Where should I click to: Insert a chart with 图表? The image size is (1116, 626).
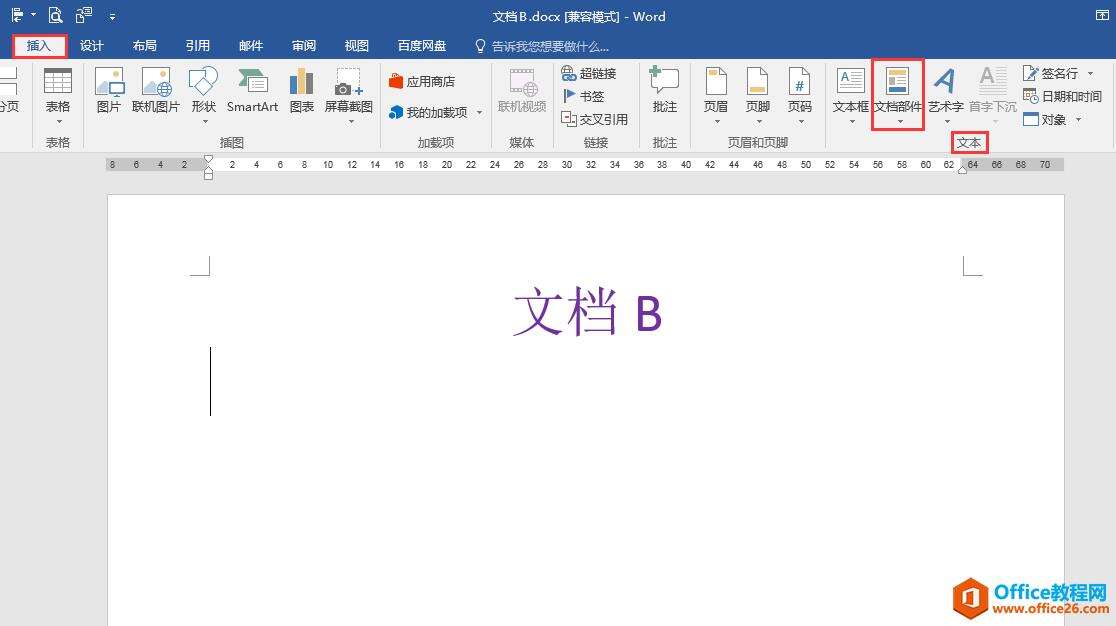click(x=302, y=90)
